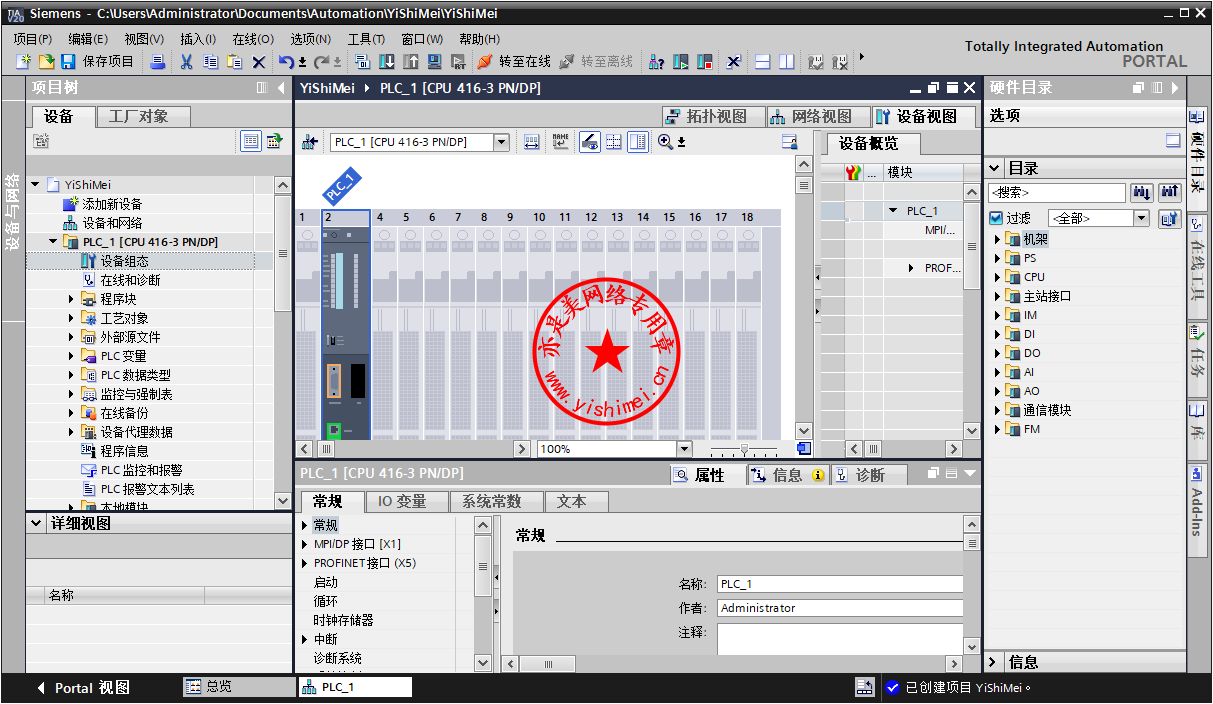
Task: Toggle the show address labels button in device toolbar
Action: 590,142
